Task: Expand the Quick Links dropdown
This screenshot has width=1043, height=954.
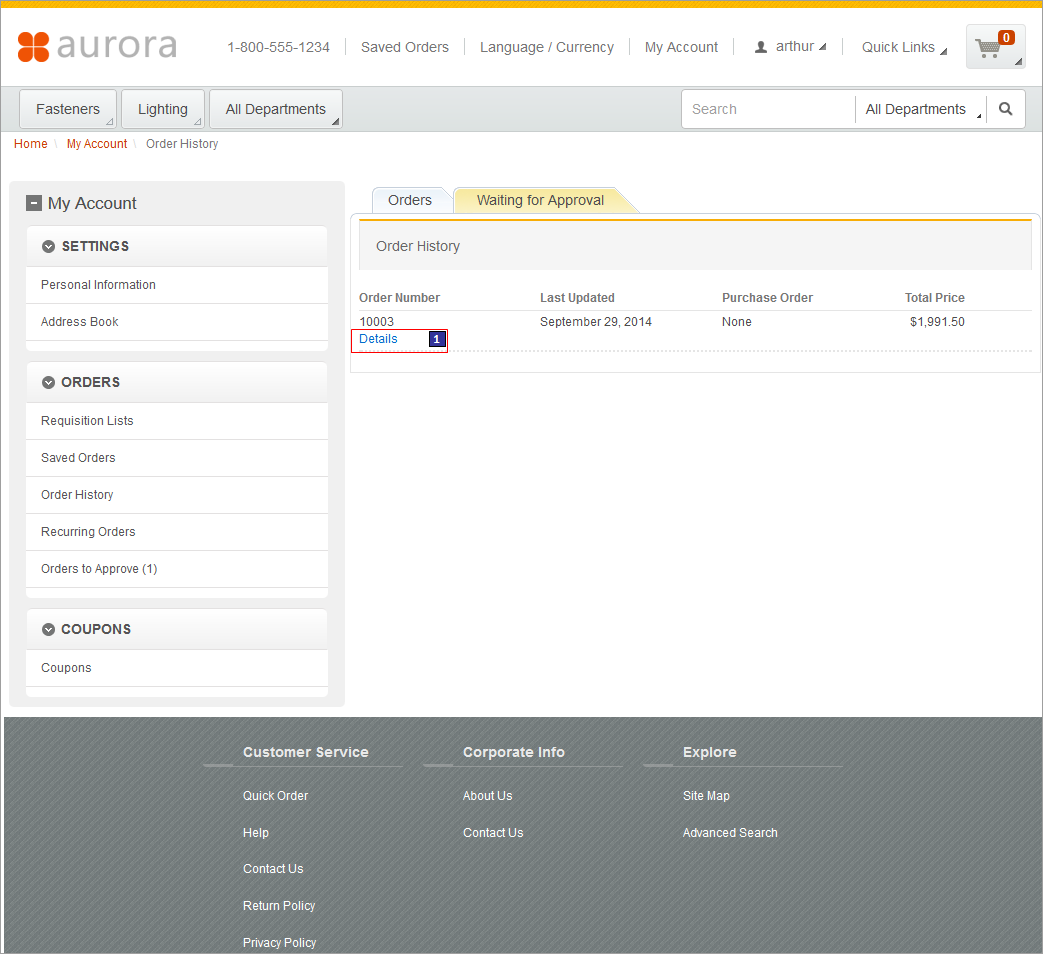Action: click(903, 47)
